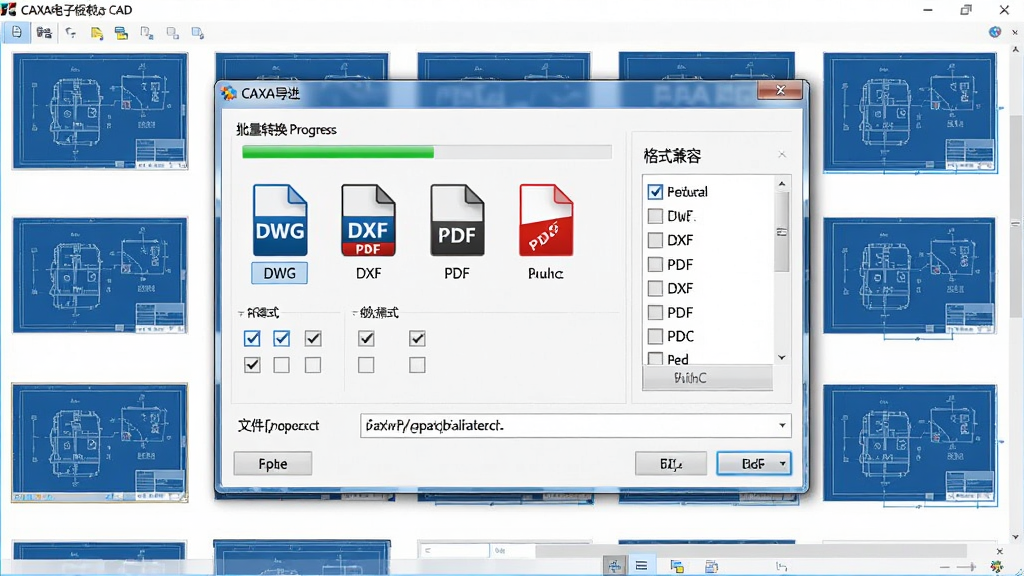Viewport: 1024px width, 576px height.
Task: Close the 格式兼容 panel with its x
Action: (782, 155)
